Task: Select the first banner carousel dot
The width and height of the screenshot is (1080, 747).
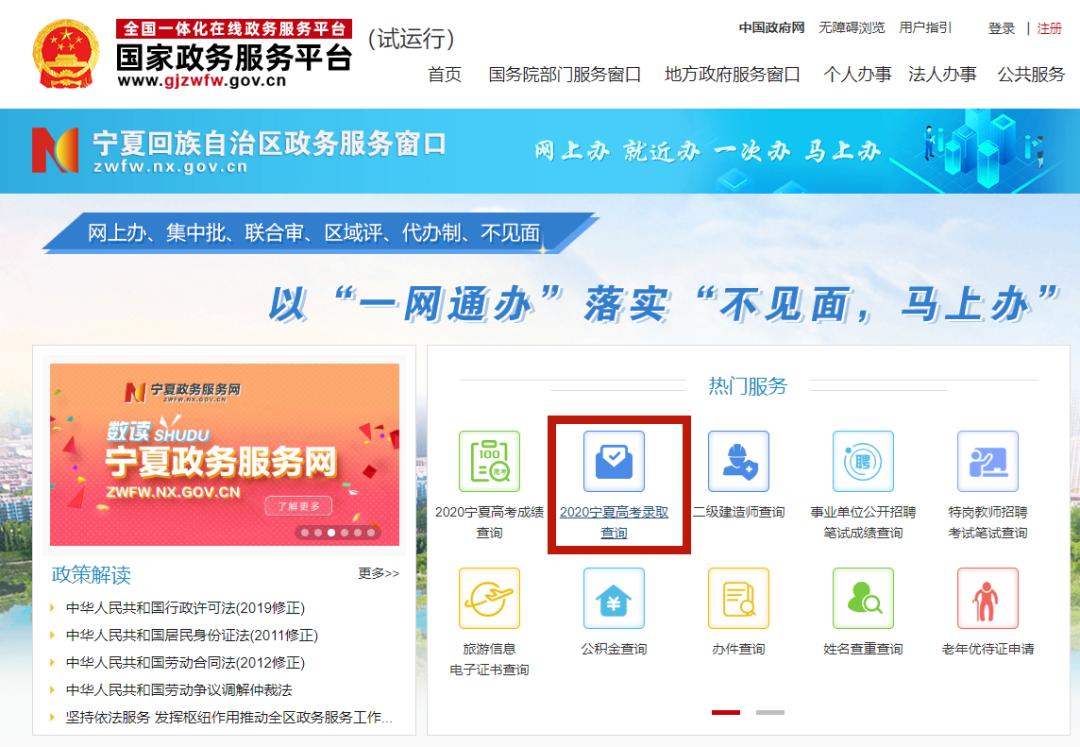Action: pos(306,533)
